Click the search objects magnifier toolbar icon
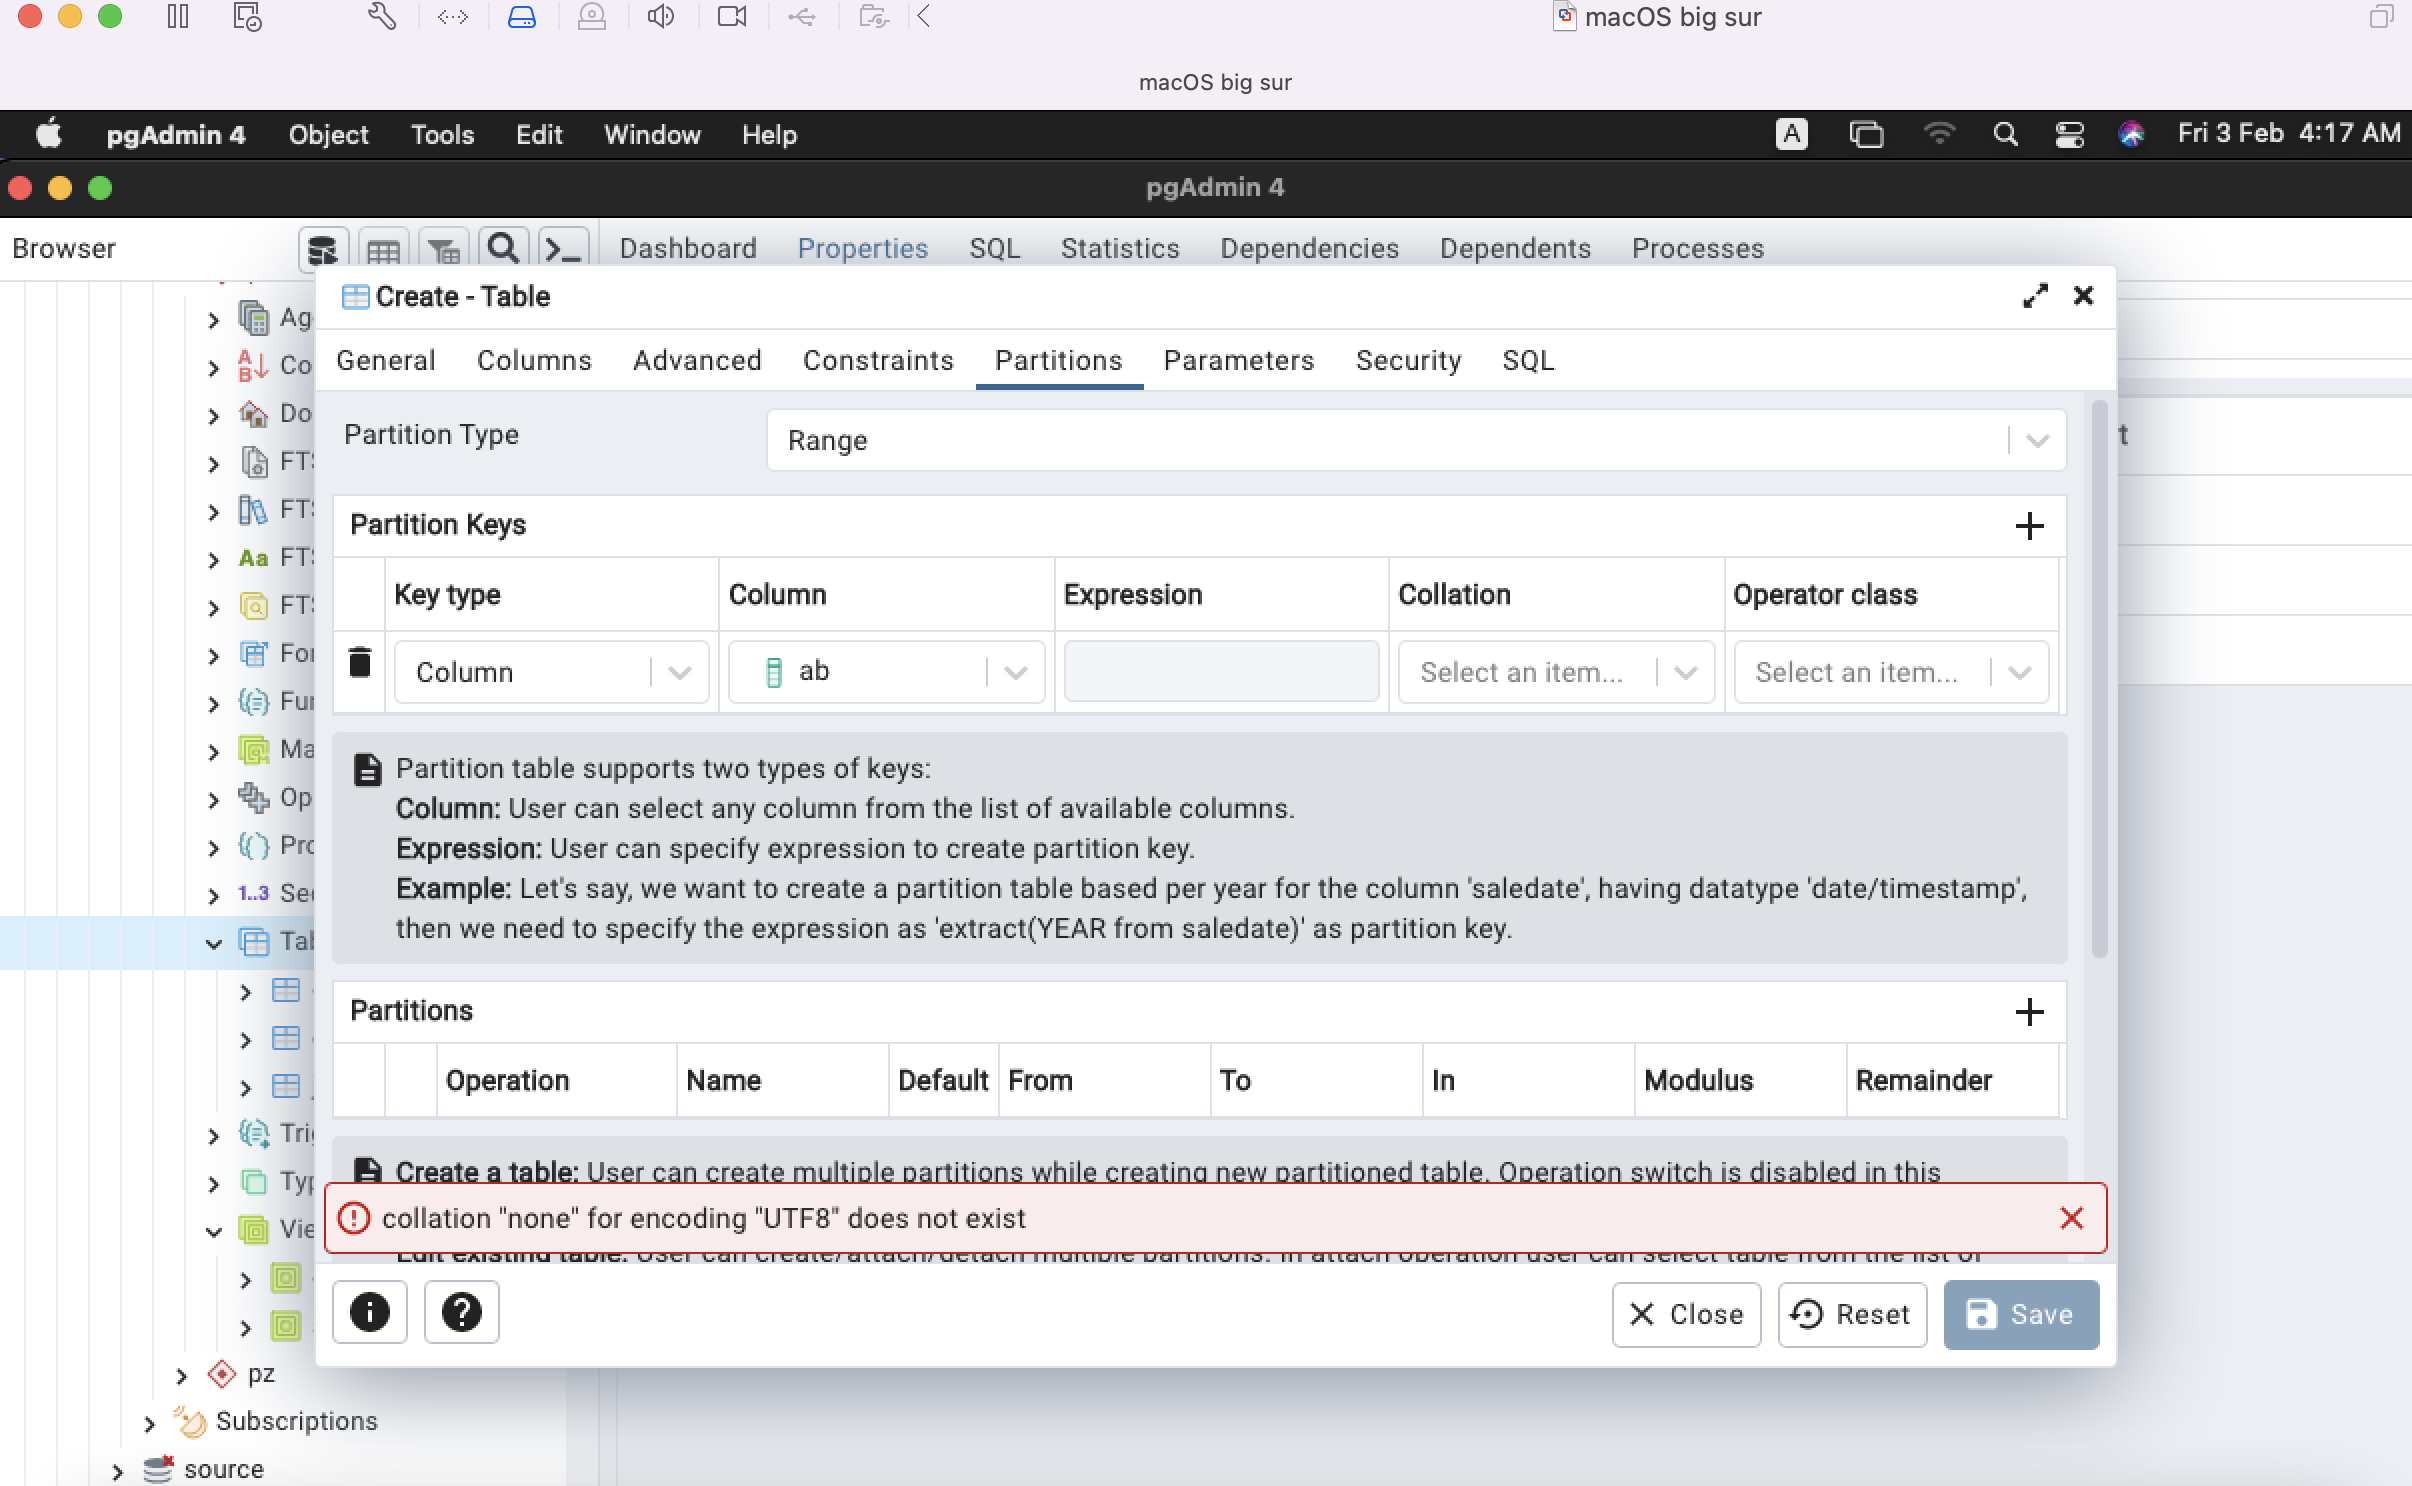Image resolution: width=2412 pixels, height=1486 pixels. (504, 249)
